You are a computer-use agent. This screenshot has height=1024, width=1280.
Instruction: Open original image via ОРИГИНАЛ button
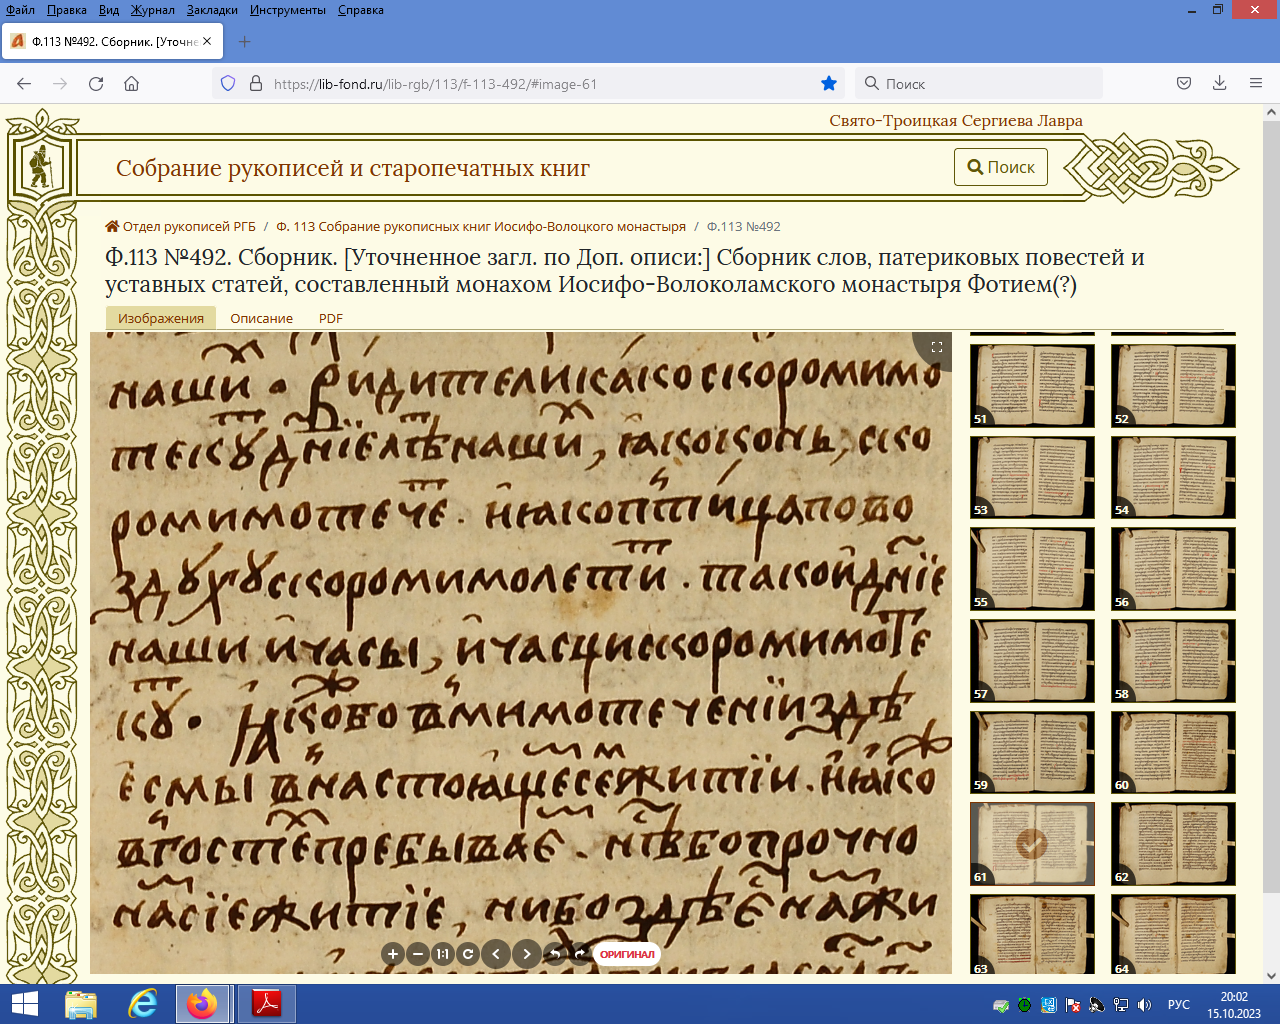(x=627, y=954)
